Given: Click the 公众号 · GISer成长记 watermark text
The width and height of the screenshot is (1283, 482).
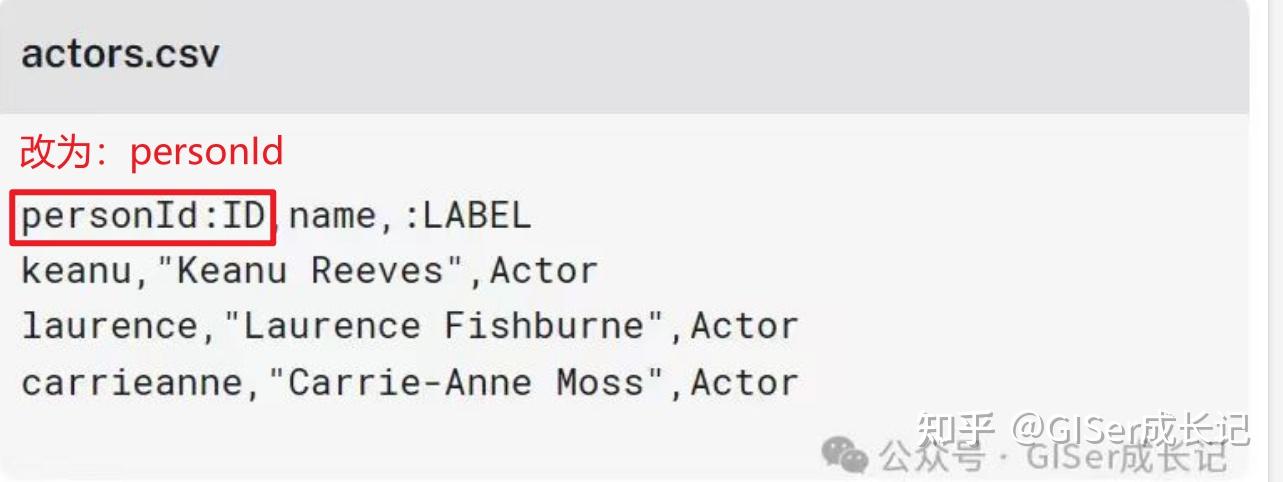Looking at the screenshot, I should (1052, 457).
